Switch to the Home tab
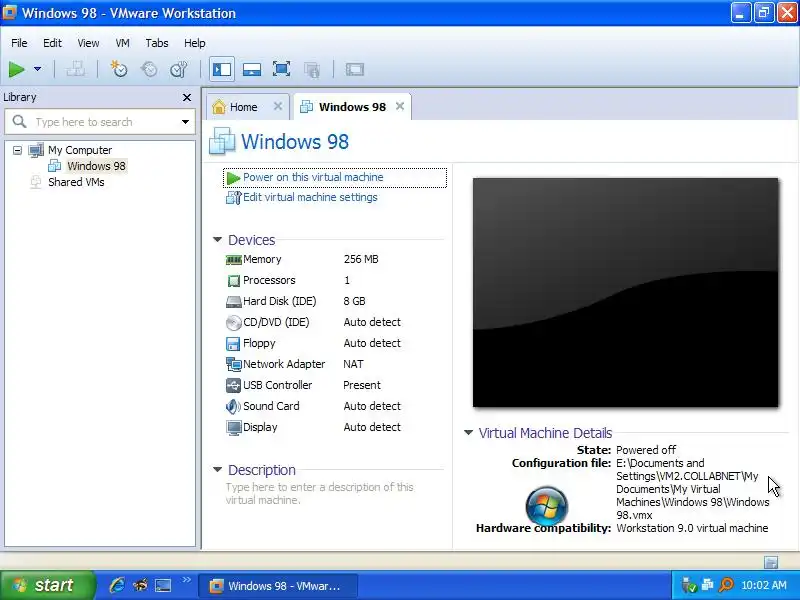Image resolution: width=800 pixels, height=600 pixels. tap(243, 107)
